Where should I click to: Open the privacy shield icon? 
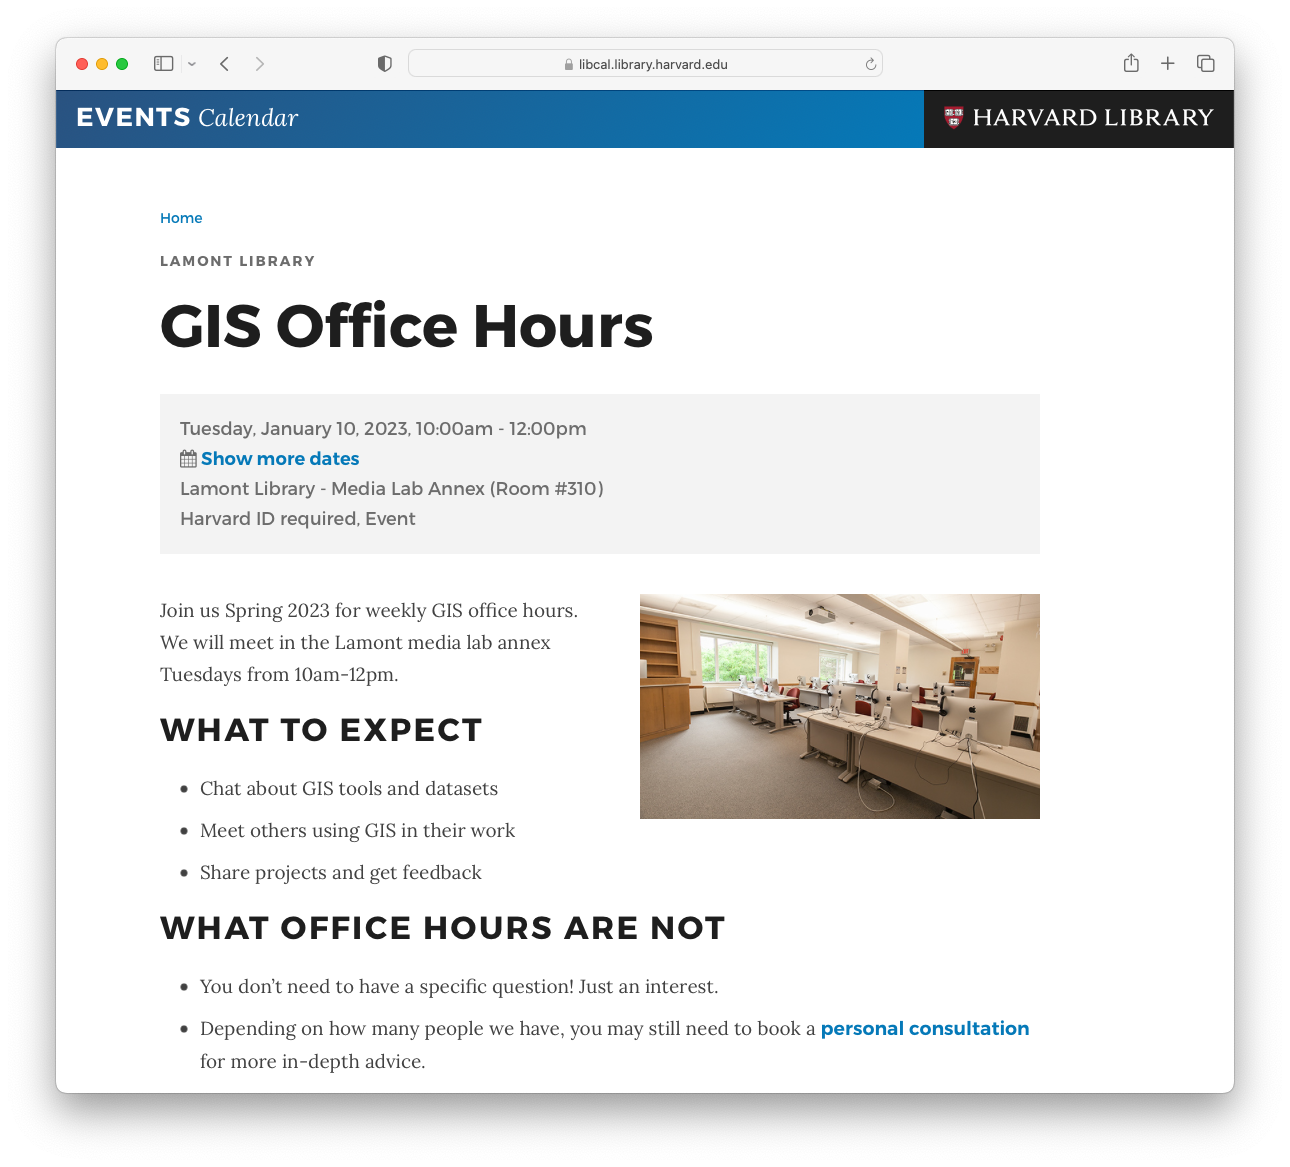click(385, 64)
